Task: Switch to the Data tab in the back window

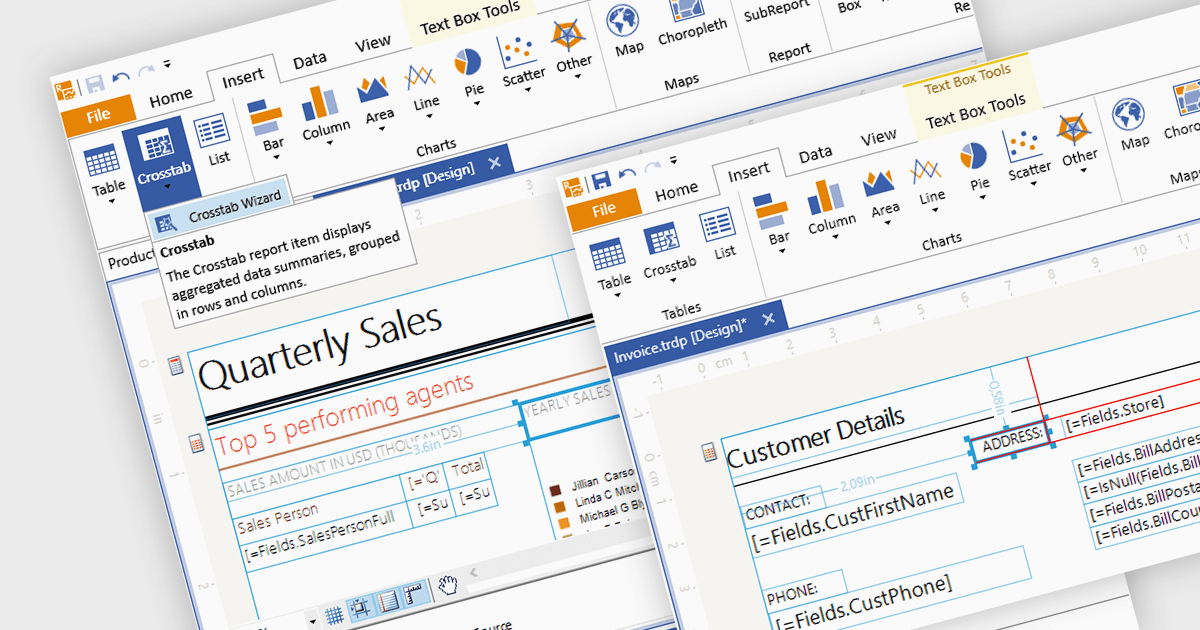Action: pyautogui.click(x=310, y=62)
